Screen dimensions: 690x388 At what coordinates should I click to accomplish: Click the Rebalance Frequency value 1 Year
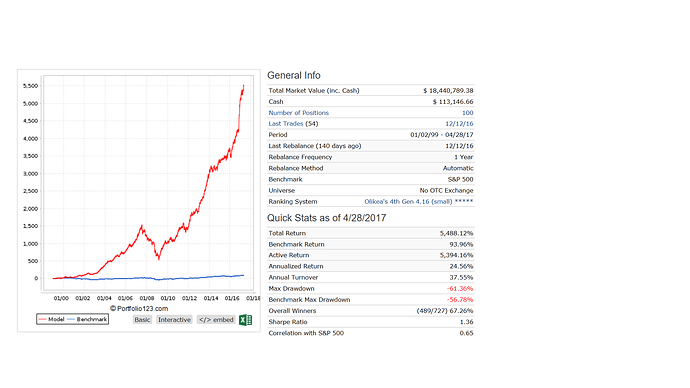point(464,157)
